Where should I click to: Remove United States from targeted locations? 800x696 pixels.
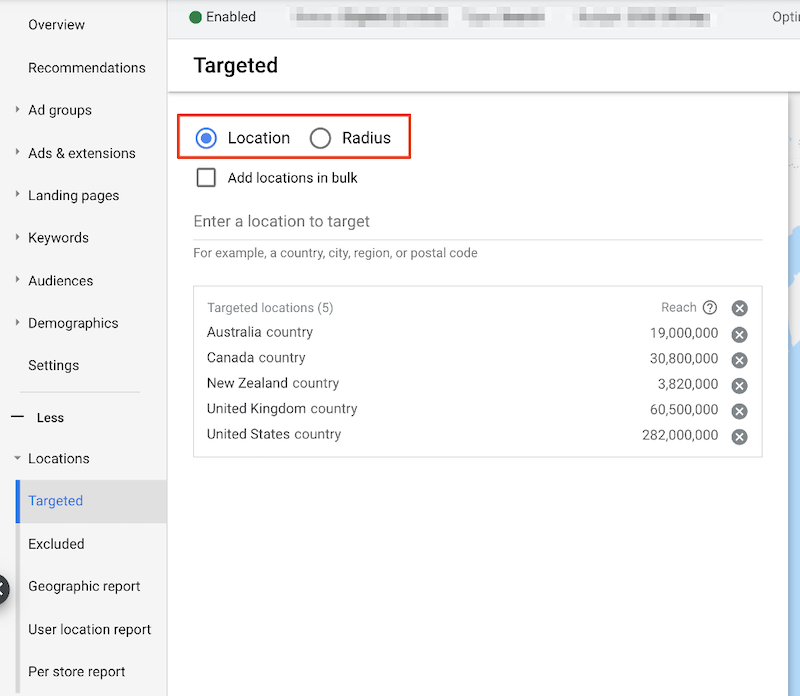tap(739, 436)
